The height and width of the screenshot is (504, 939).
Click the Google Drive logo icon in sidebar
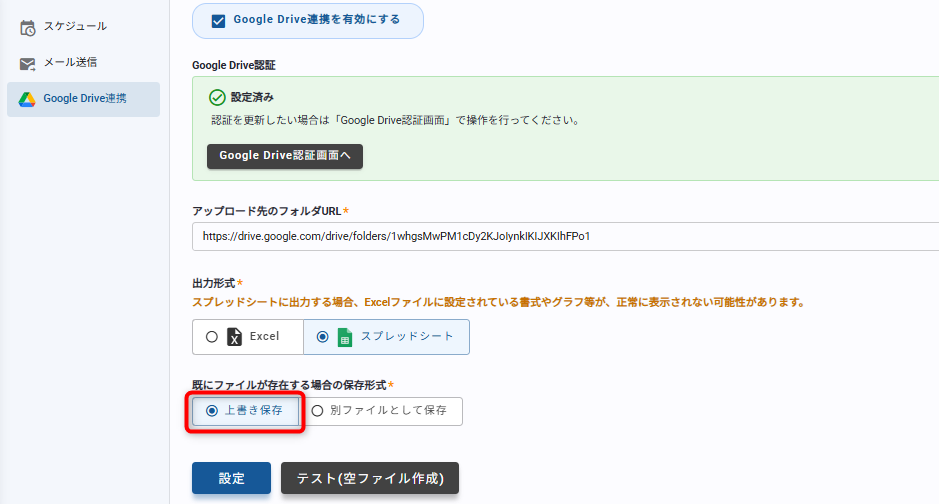27,99
